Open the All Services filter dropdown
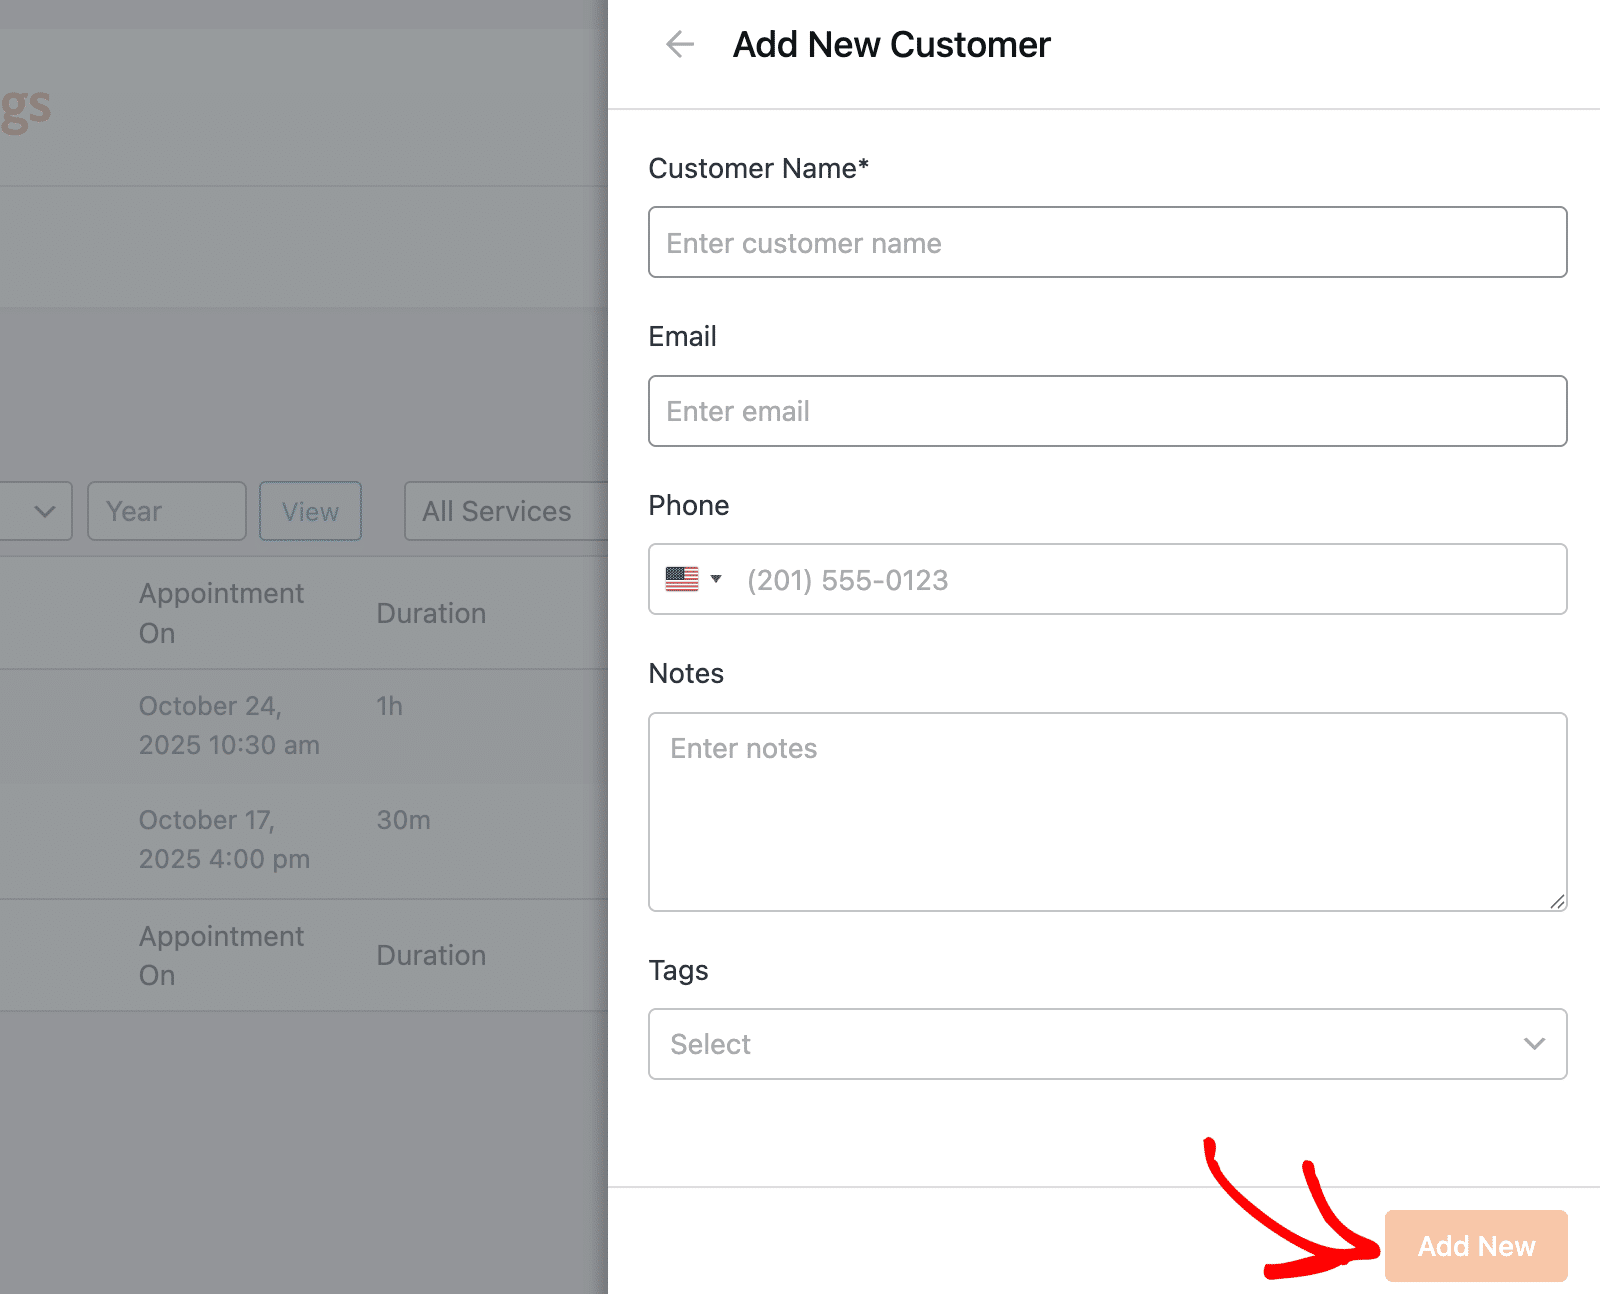The height and width of the screenshot is (1294, 1600). 505,511
